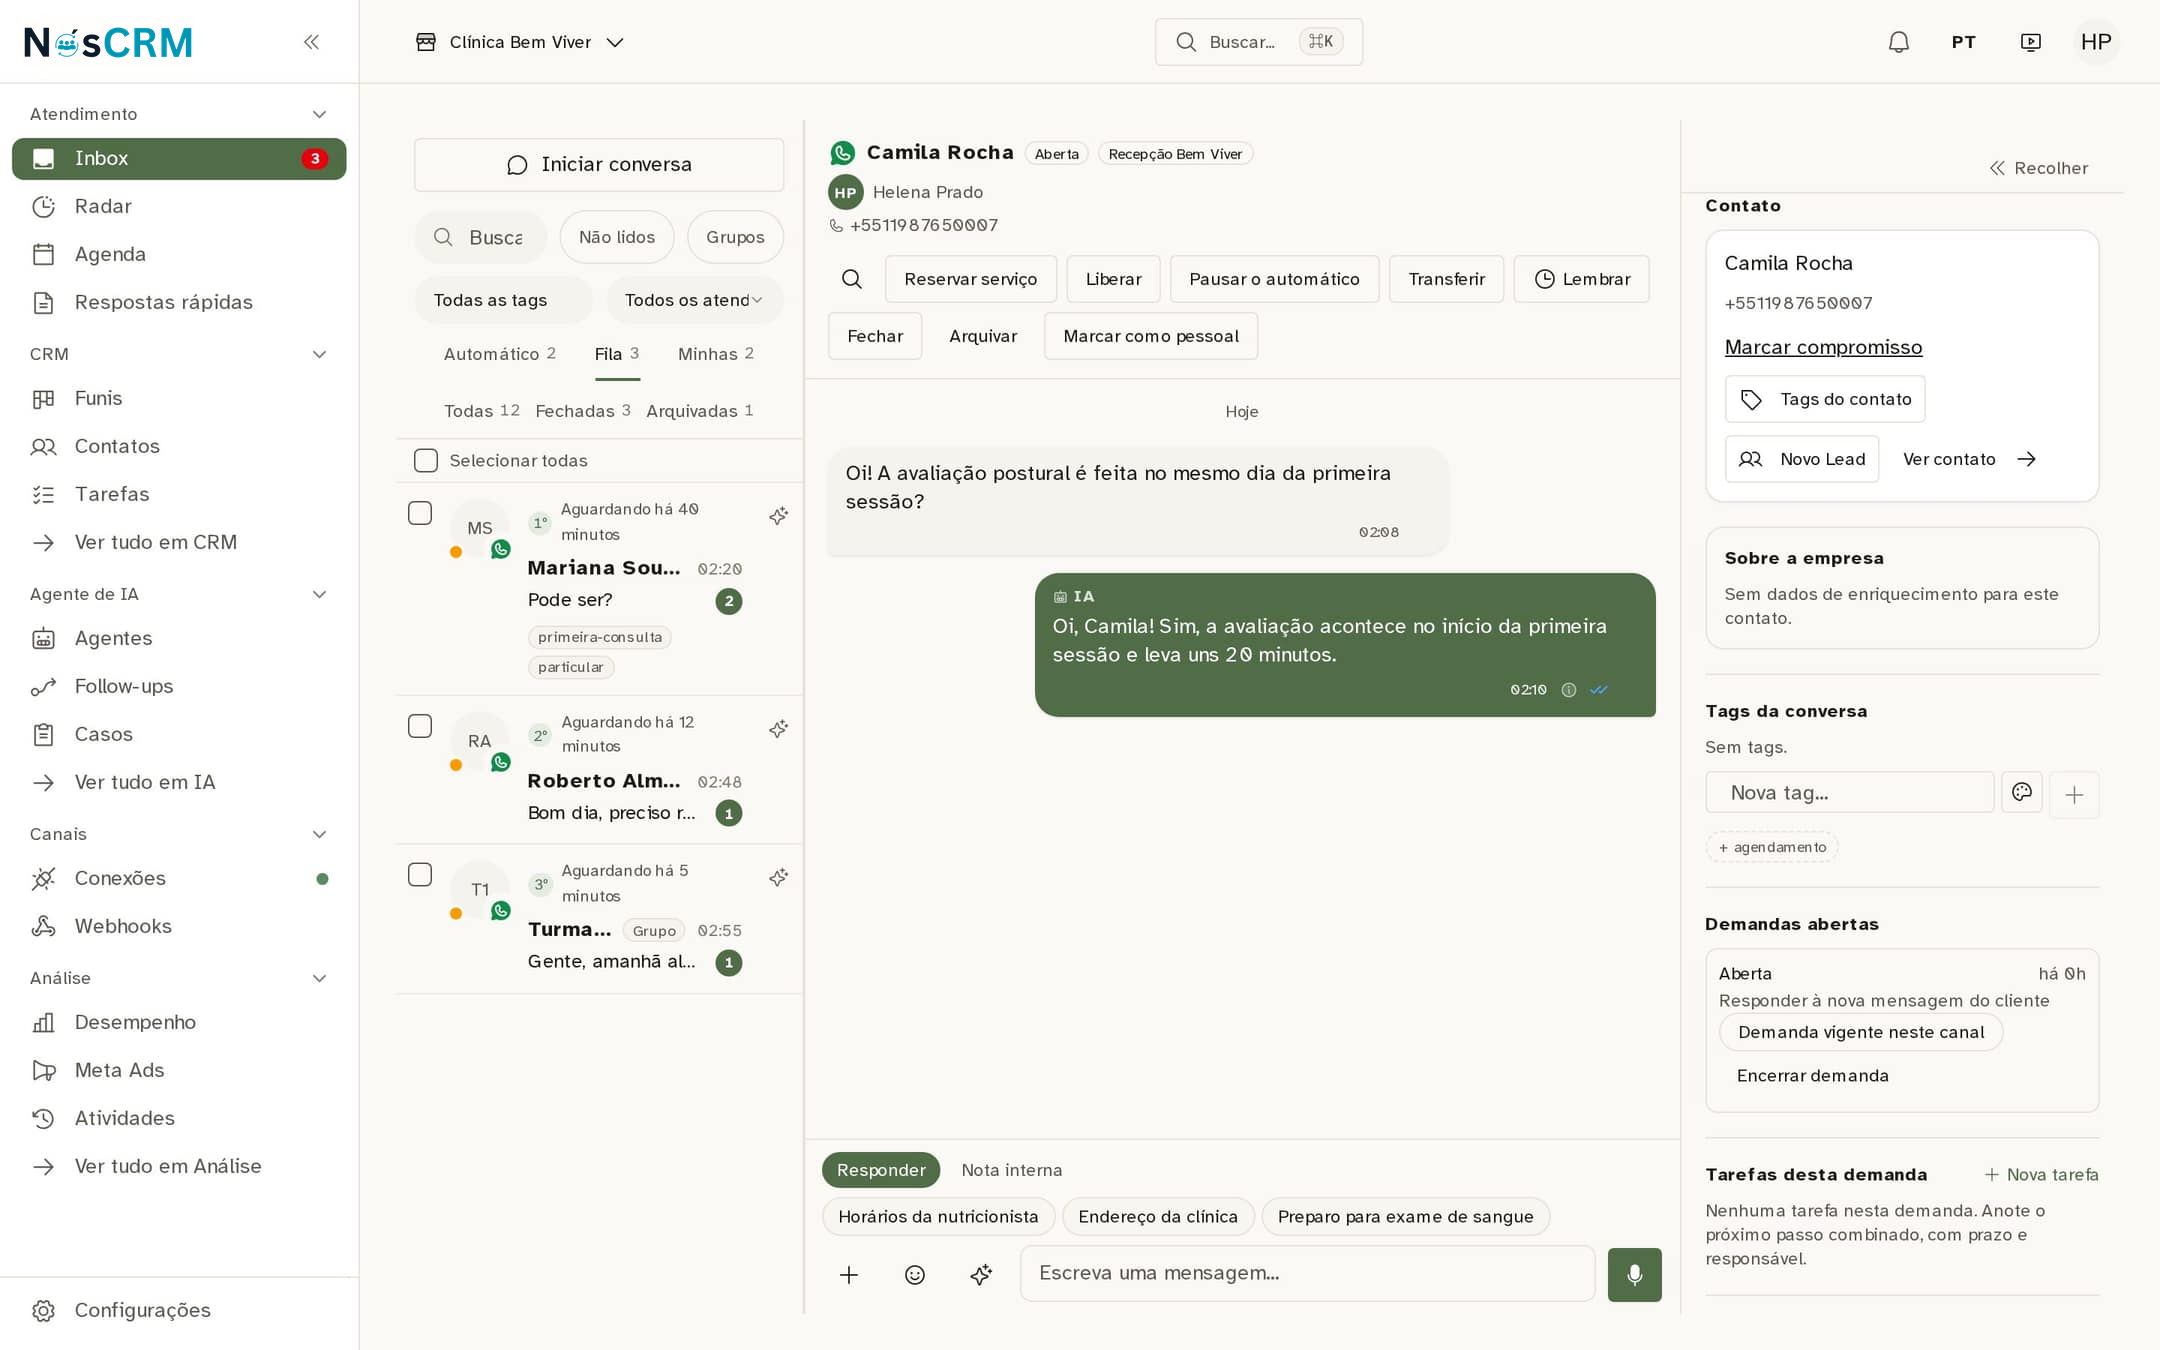
Task: Click Marcar compromisso link
Action: click(1823, 347)
